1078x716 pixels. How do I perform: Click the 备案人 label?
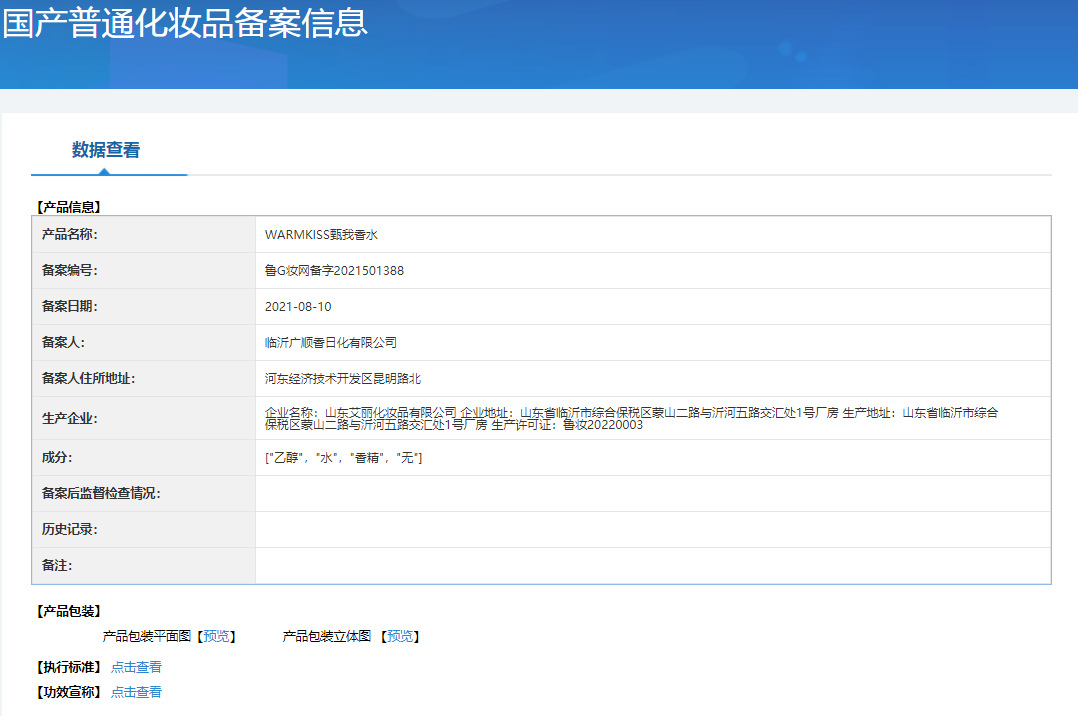pyautogui.click(x=63, y=343)
